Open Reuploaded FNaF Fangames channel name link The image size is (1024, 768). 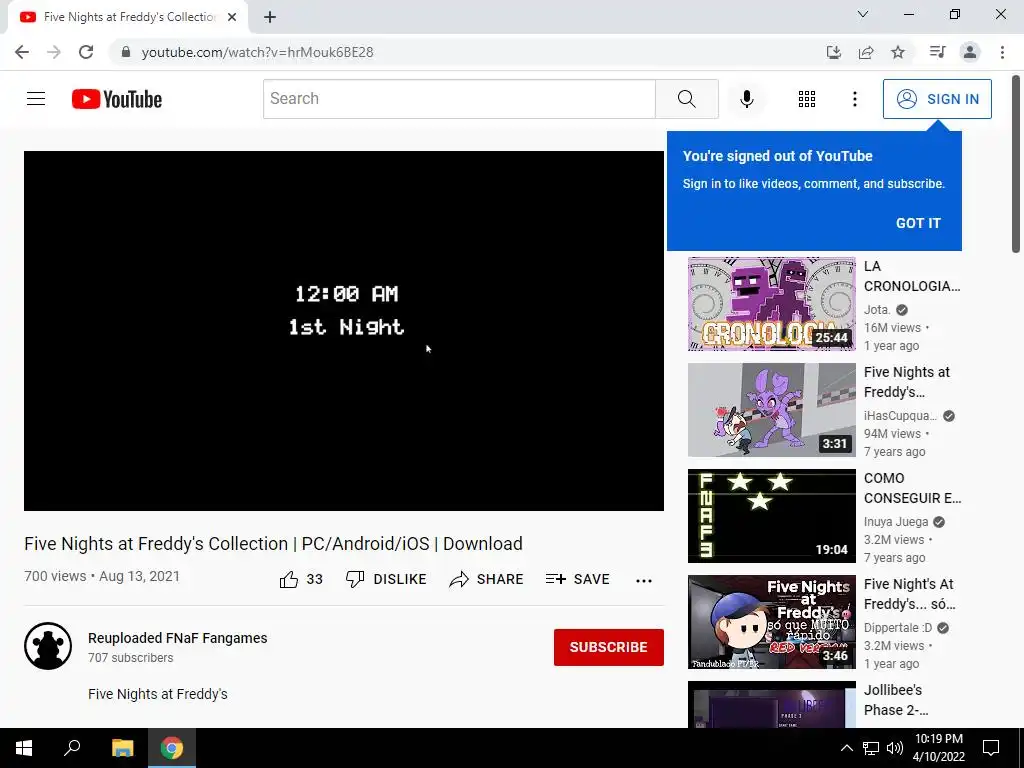coord(178,638)
